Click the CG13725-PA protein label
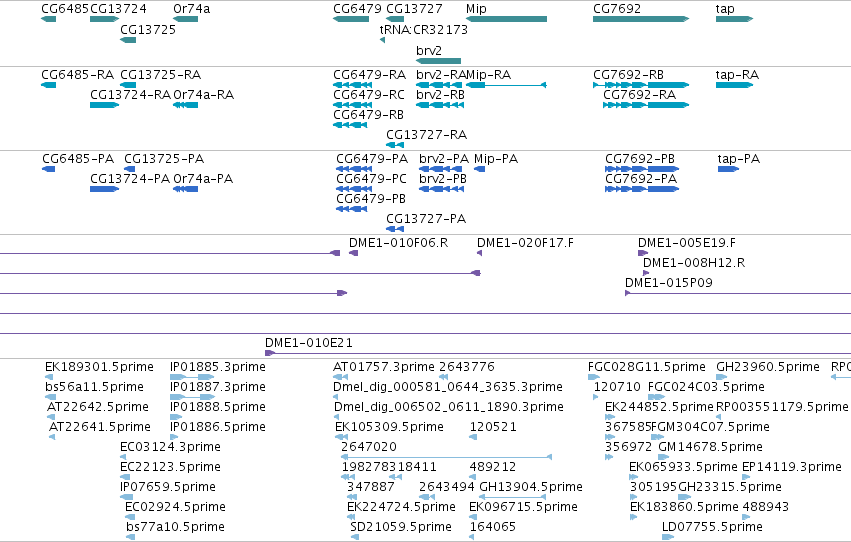The width and height of the screenshot is (851, 542). pos(164,158)
